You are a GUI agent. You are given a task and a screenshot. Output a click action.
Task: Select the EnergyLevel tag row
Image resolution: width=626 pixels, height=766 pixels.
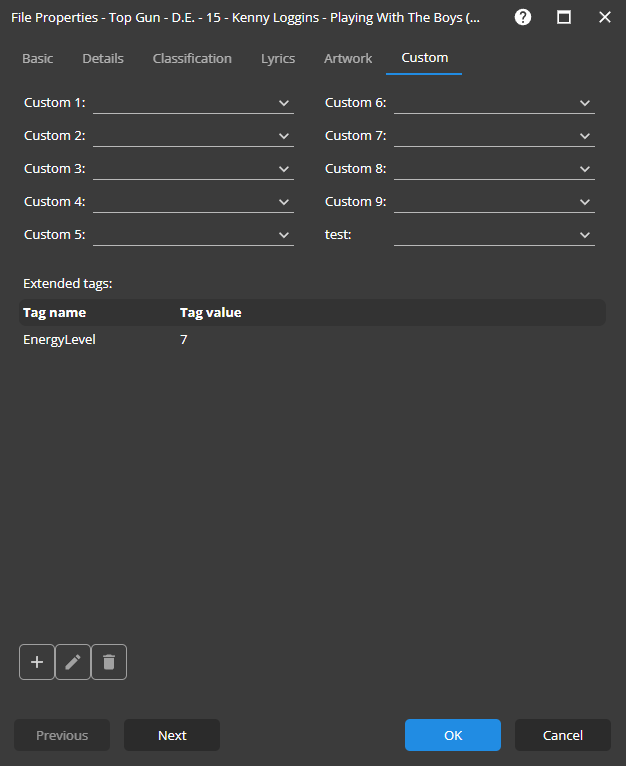pyautogui.click(x=60, y=340)
